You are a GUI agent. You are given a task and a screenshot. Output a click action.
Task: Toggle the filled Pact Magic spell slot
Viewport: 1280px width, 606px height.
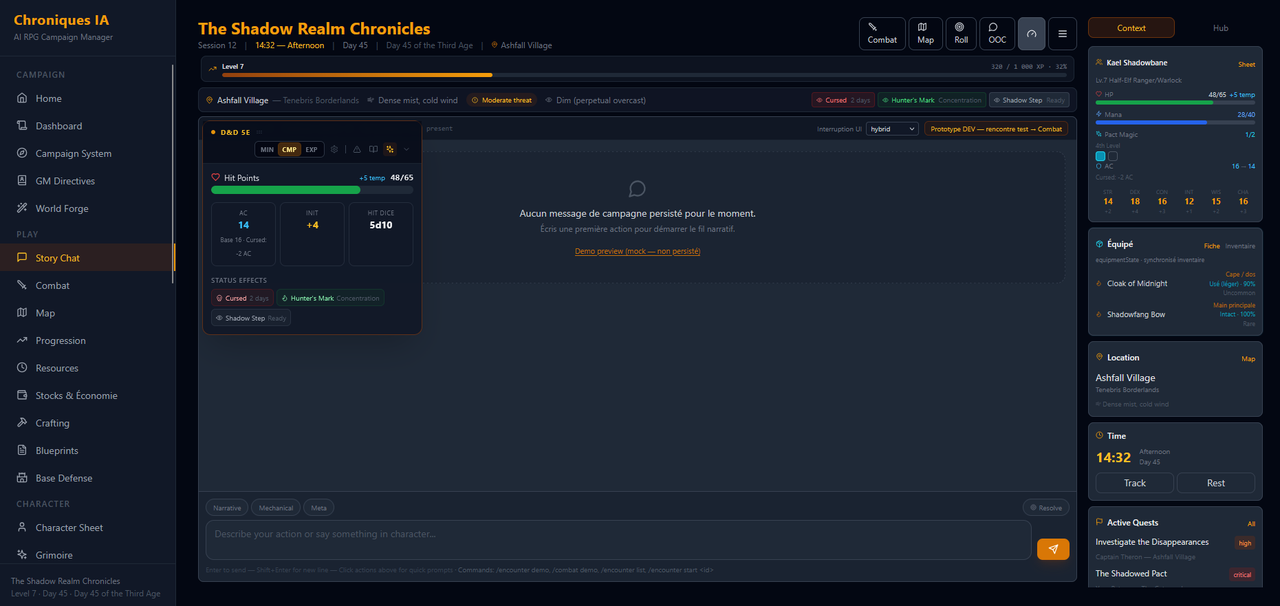(1101, 156)
